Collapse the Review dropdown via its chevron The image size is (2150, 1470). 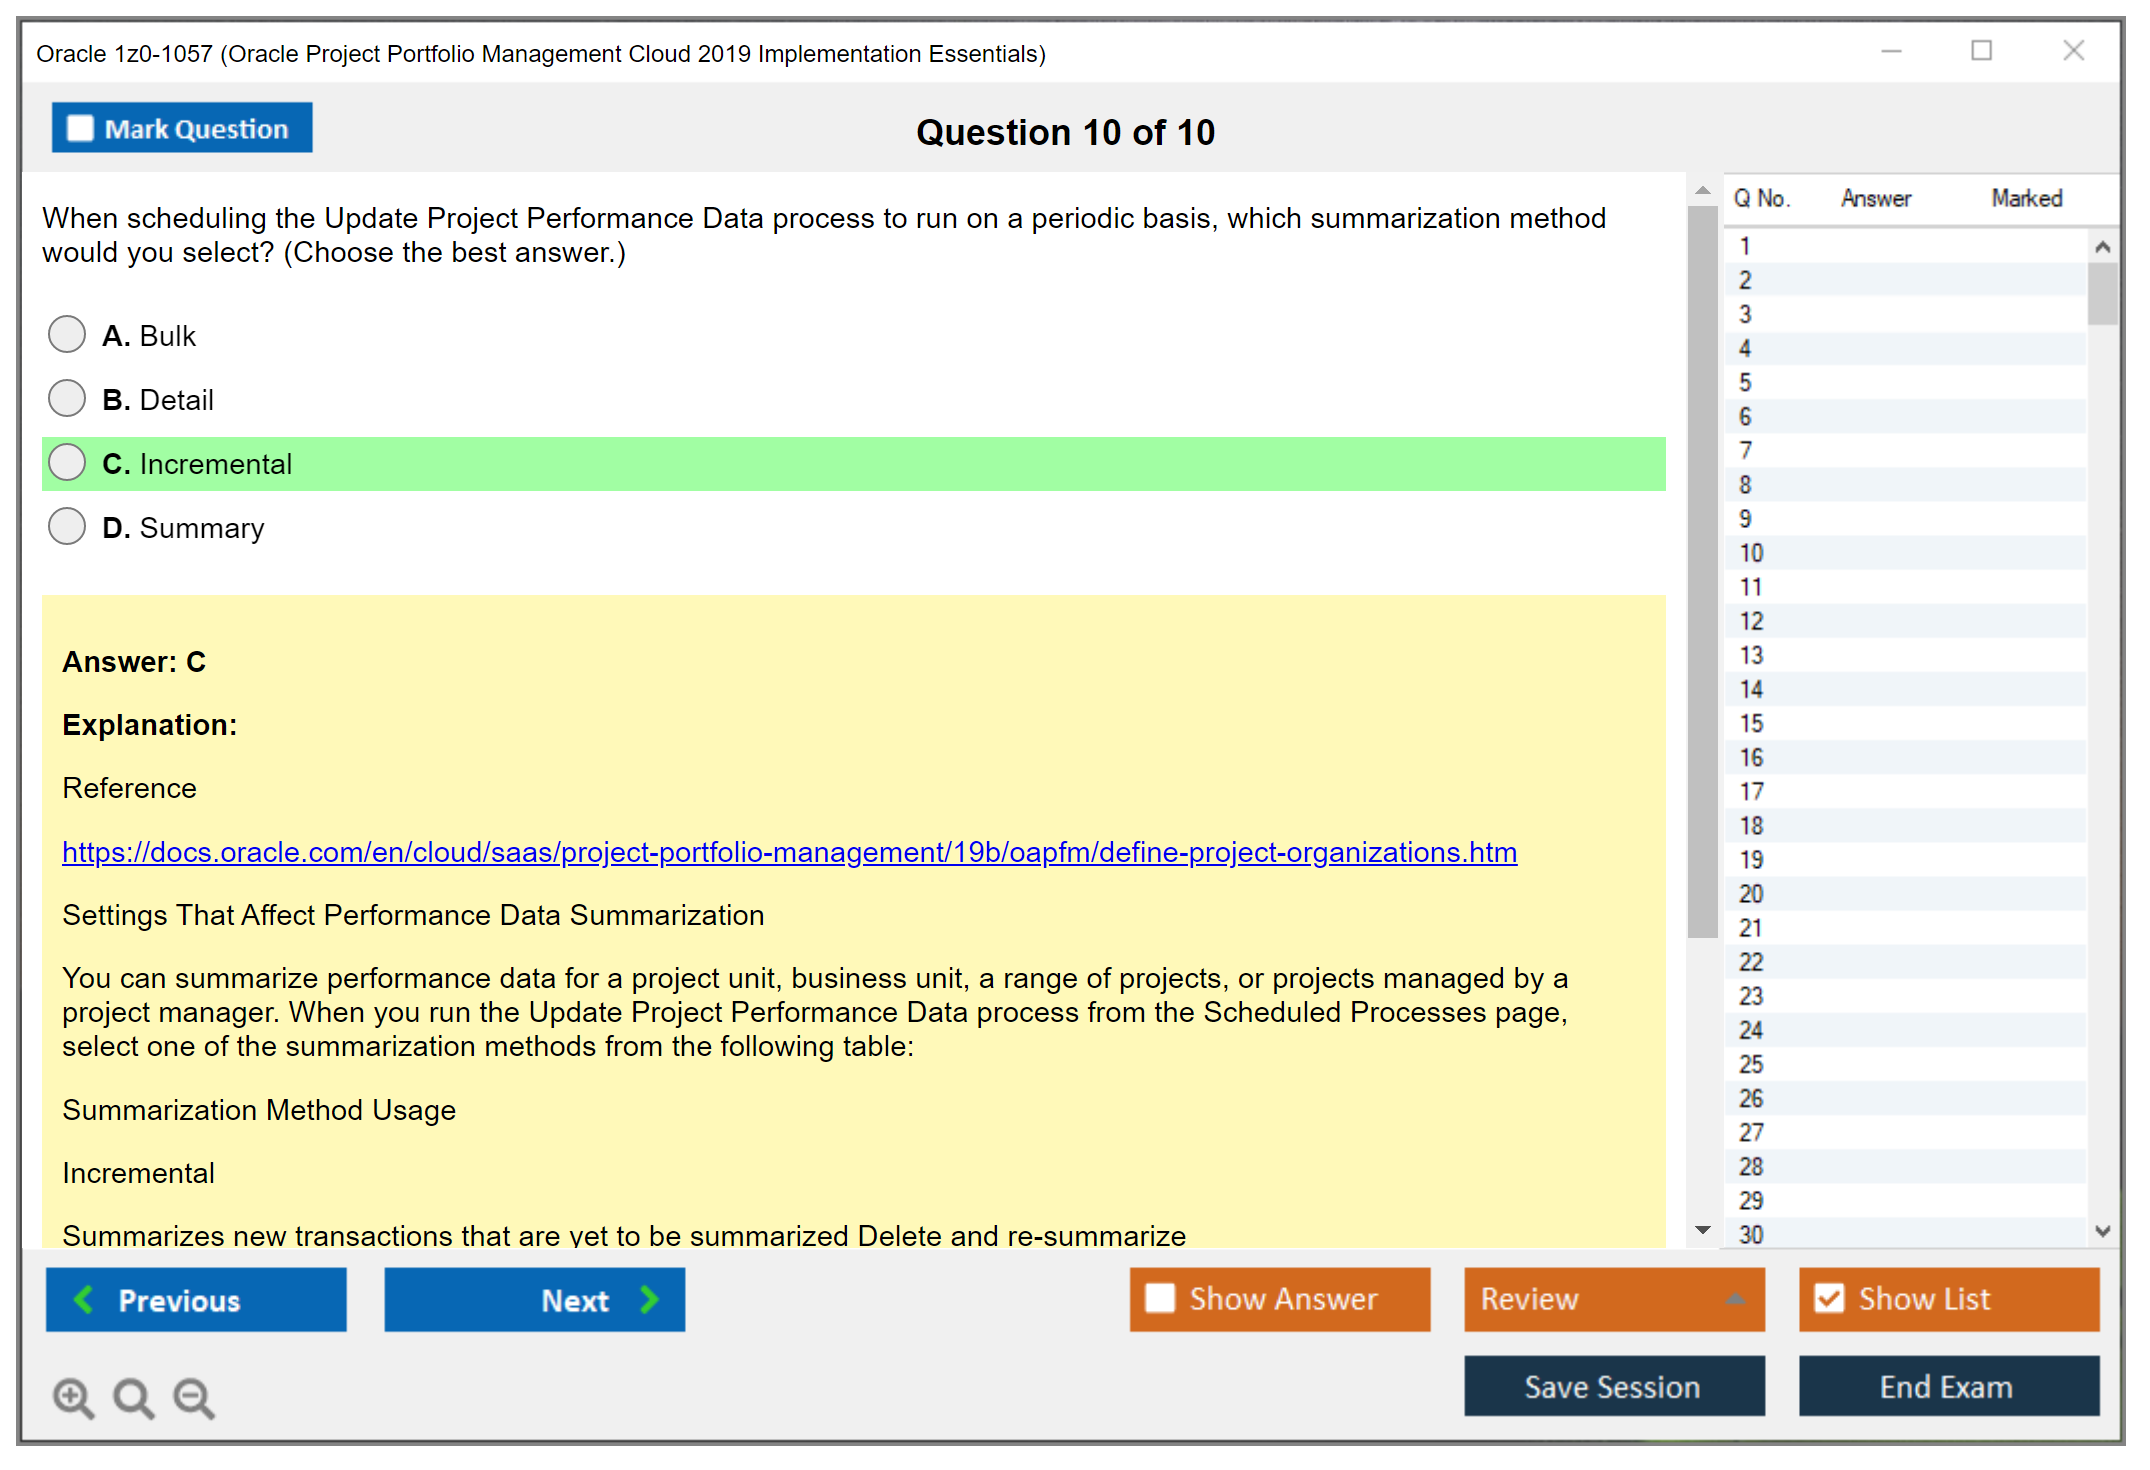1737,1299
